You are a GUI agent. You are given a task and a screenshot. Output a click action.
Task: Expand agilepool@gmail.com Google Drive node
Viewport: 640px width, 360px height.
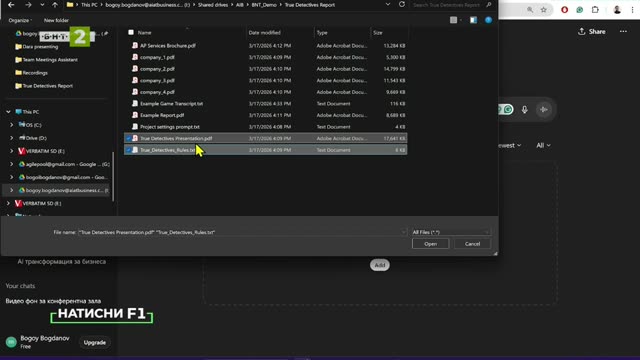point(11,164)
